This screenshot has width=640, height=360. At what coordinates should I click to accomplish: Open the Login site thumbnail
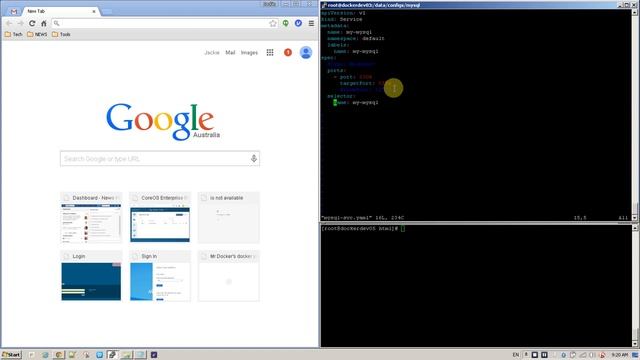(91, 276)
